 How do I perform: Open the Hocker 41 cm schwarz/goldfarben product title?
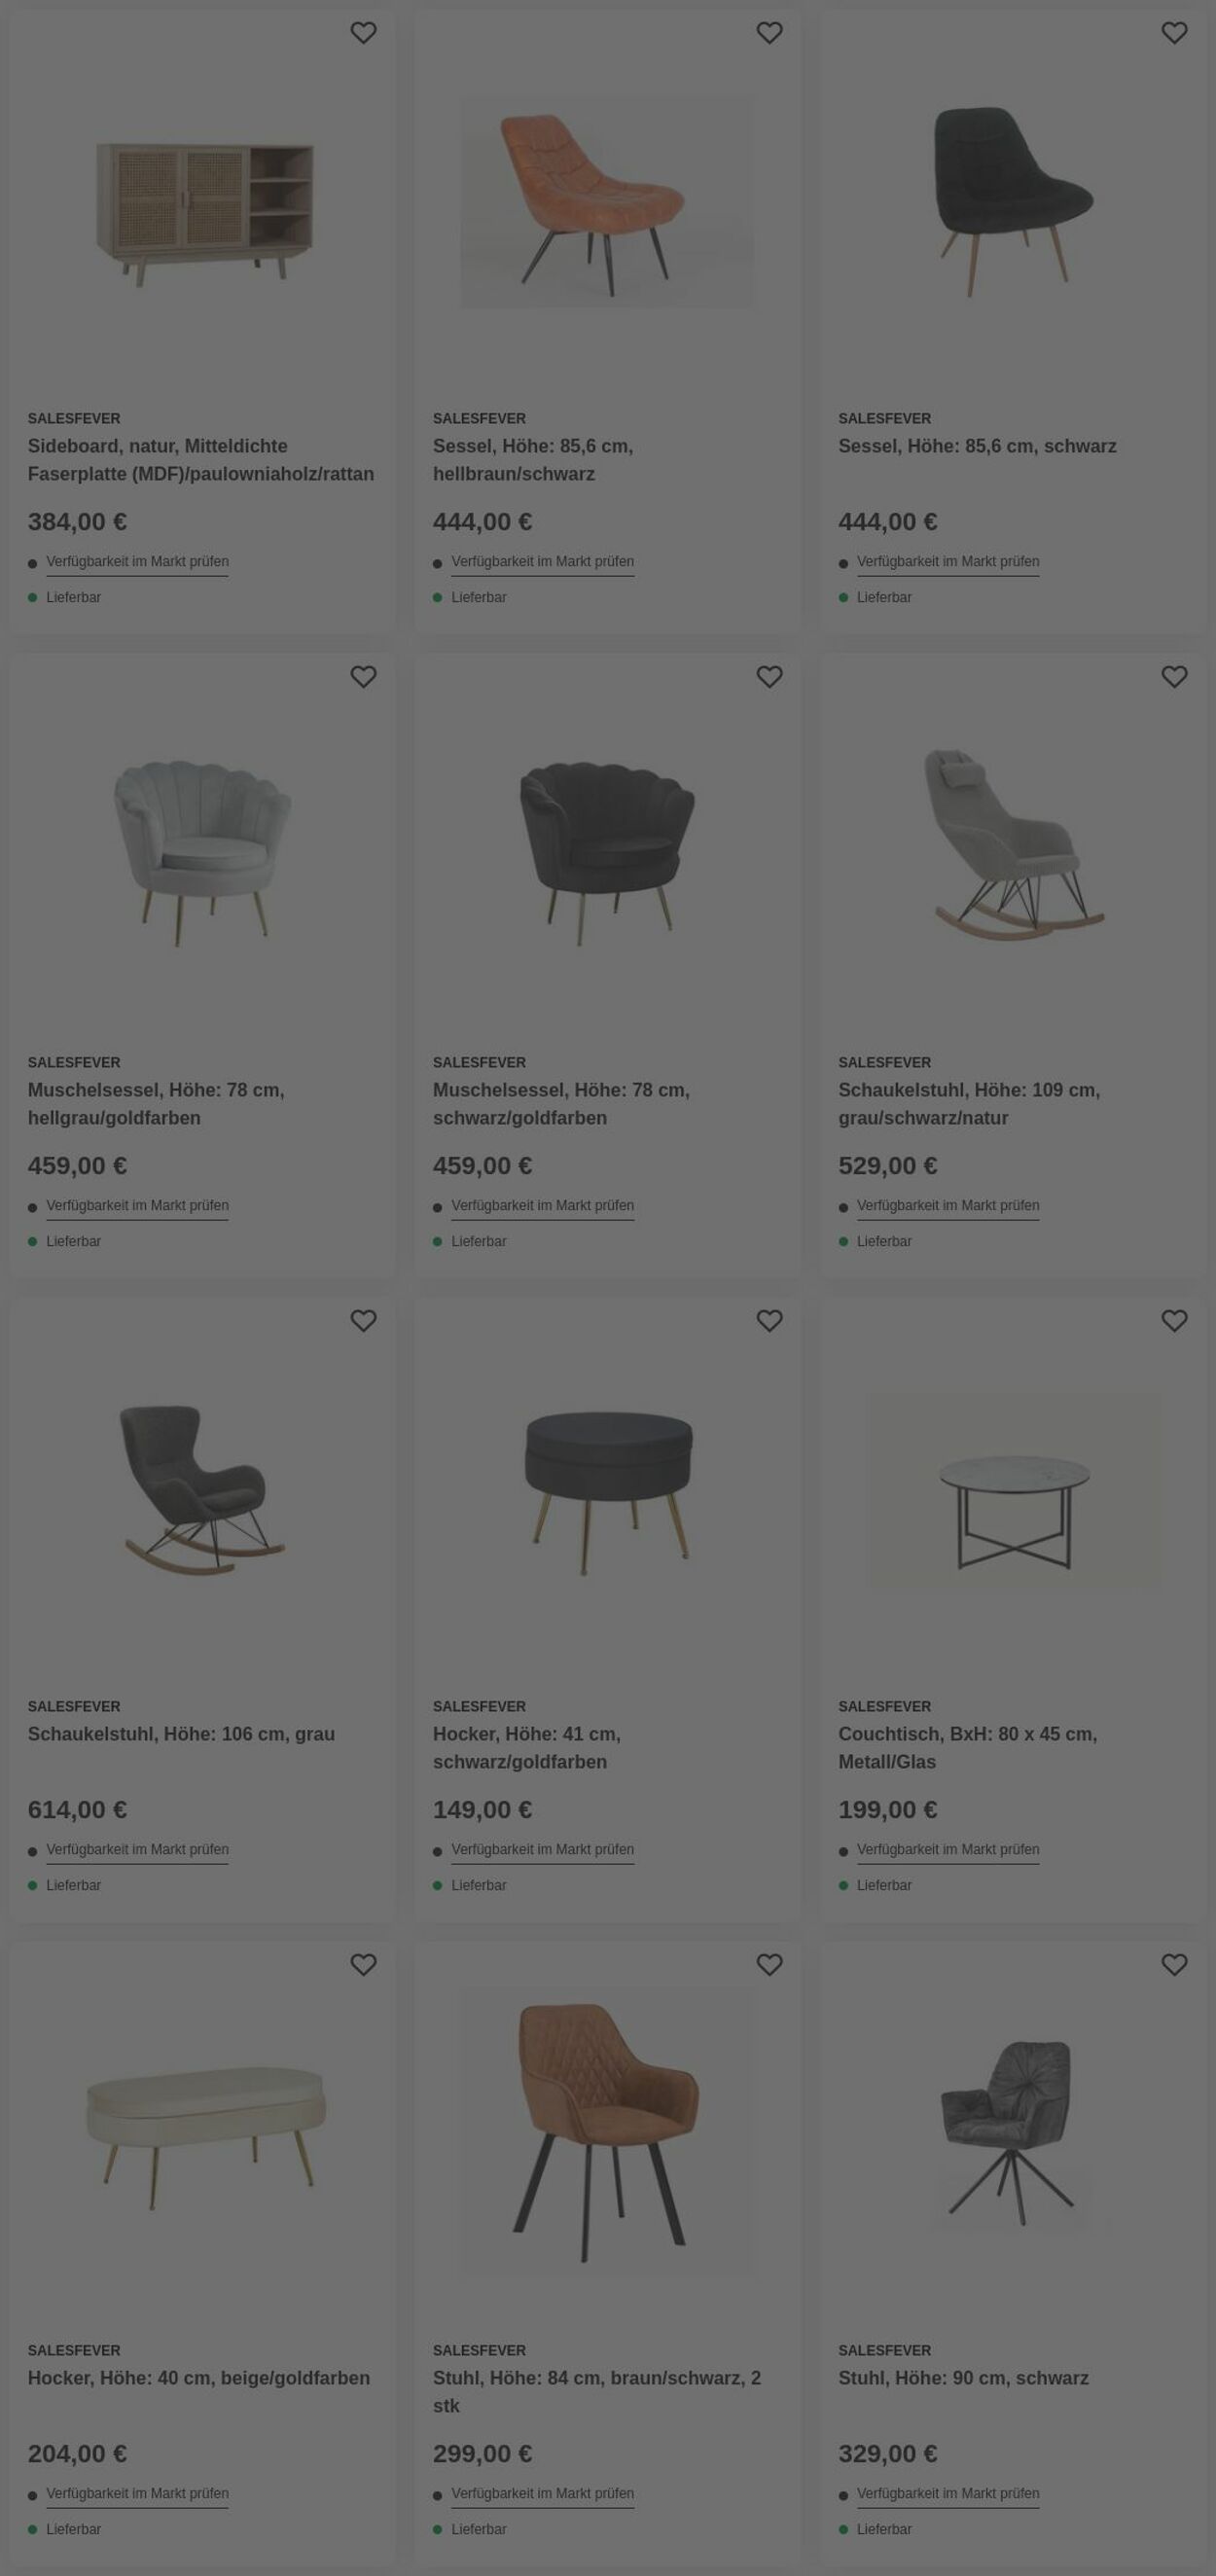(527, 1748)
